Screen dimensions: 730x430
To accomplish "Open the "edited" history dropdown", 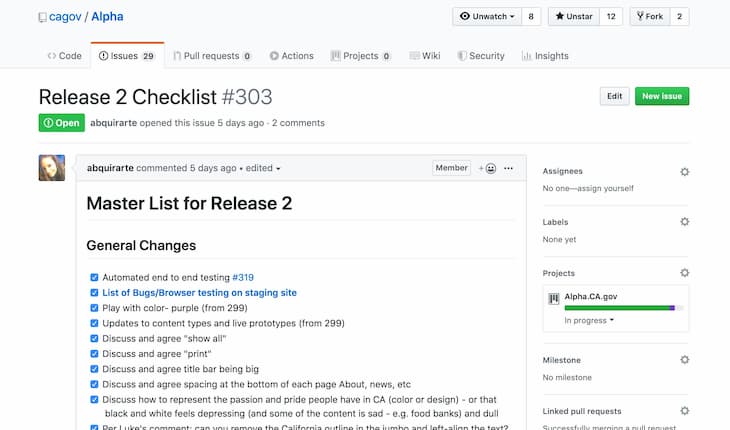I will [263, 168].
